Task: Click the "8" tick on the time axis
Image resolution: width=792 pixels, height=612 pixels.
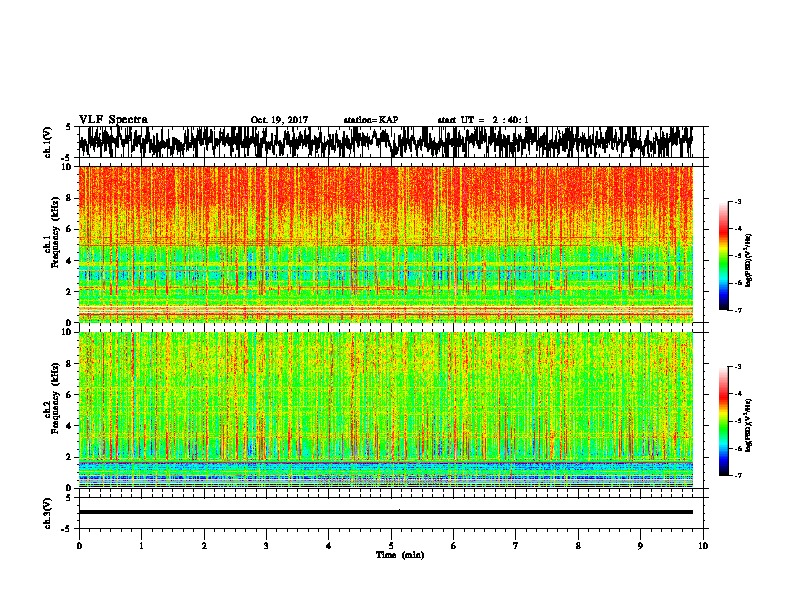Action: click(x=578, y=545)
